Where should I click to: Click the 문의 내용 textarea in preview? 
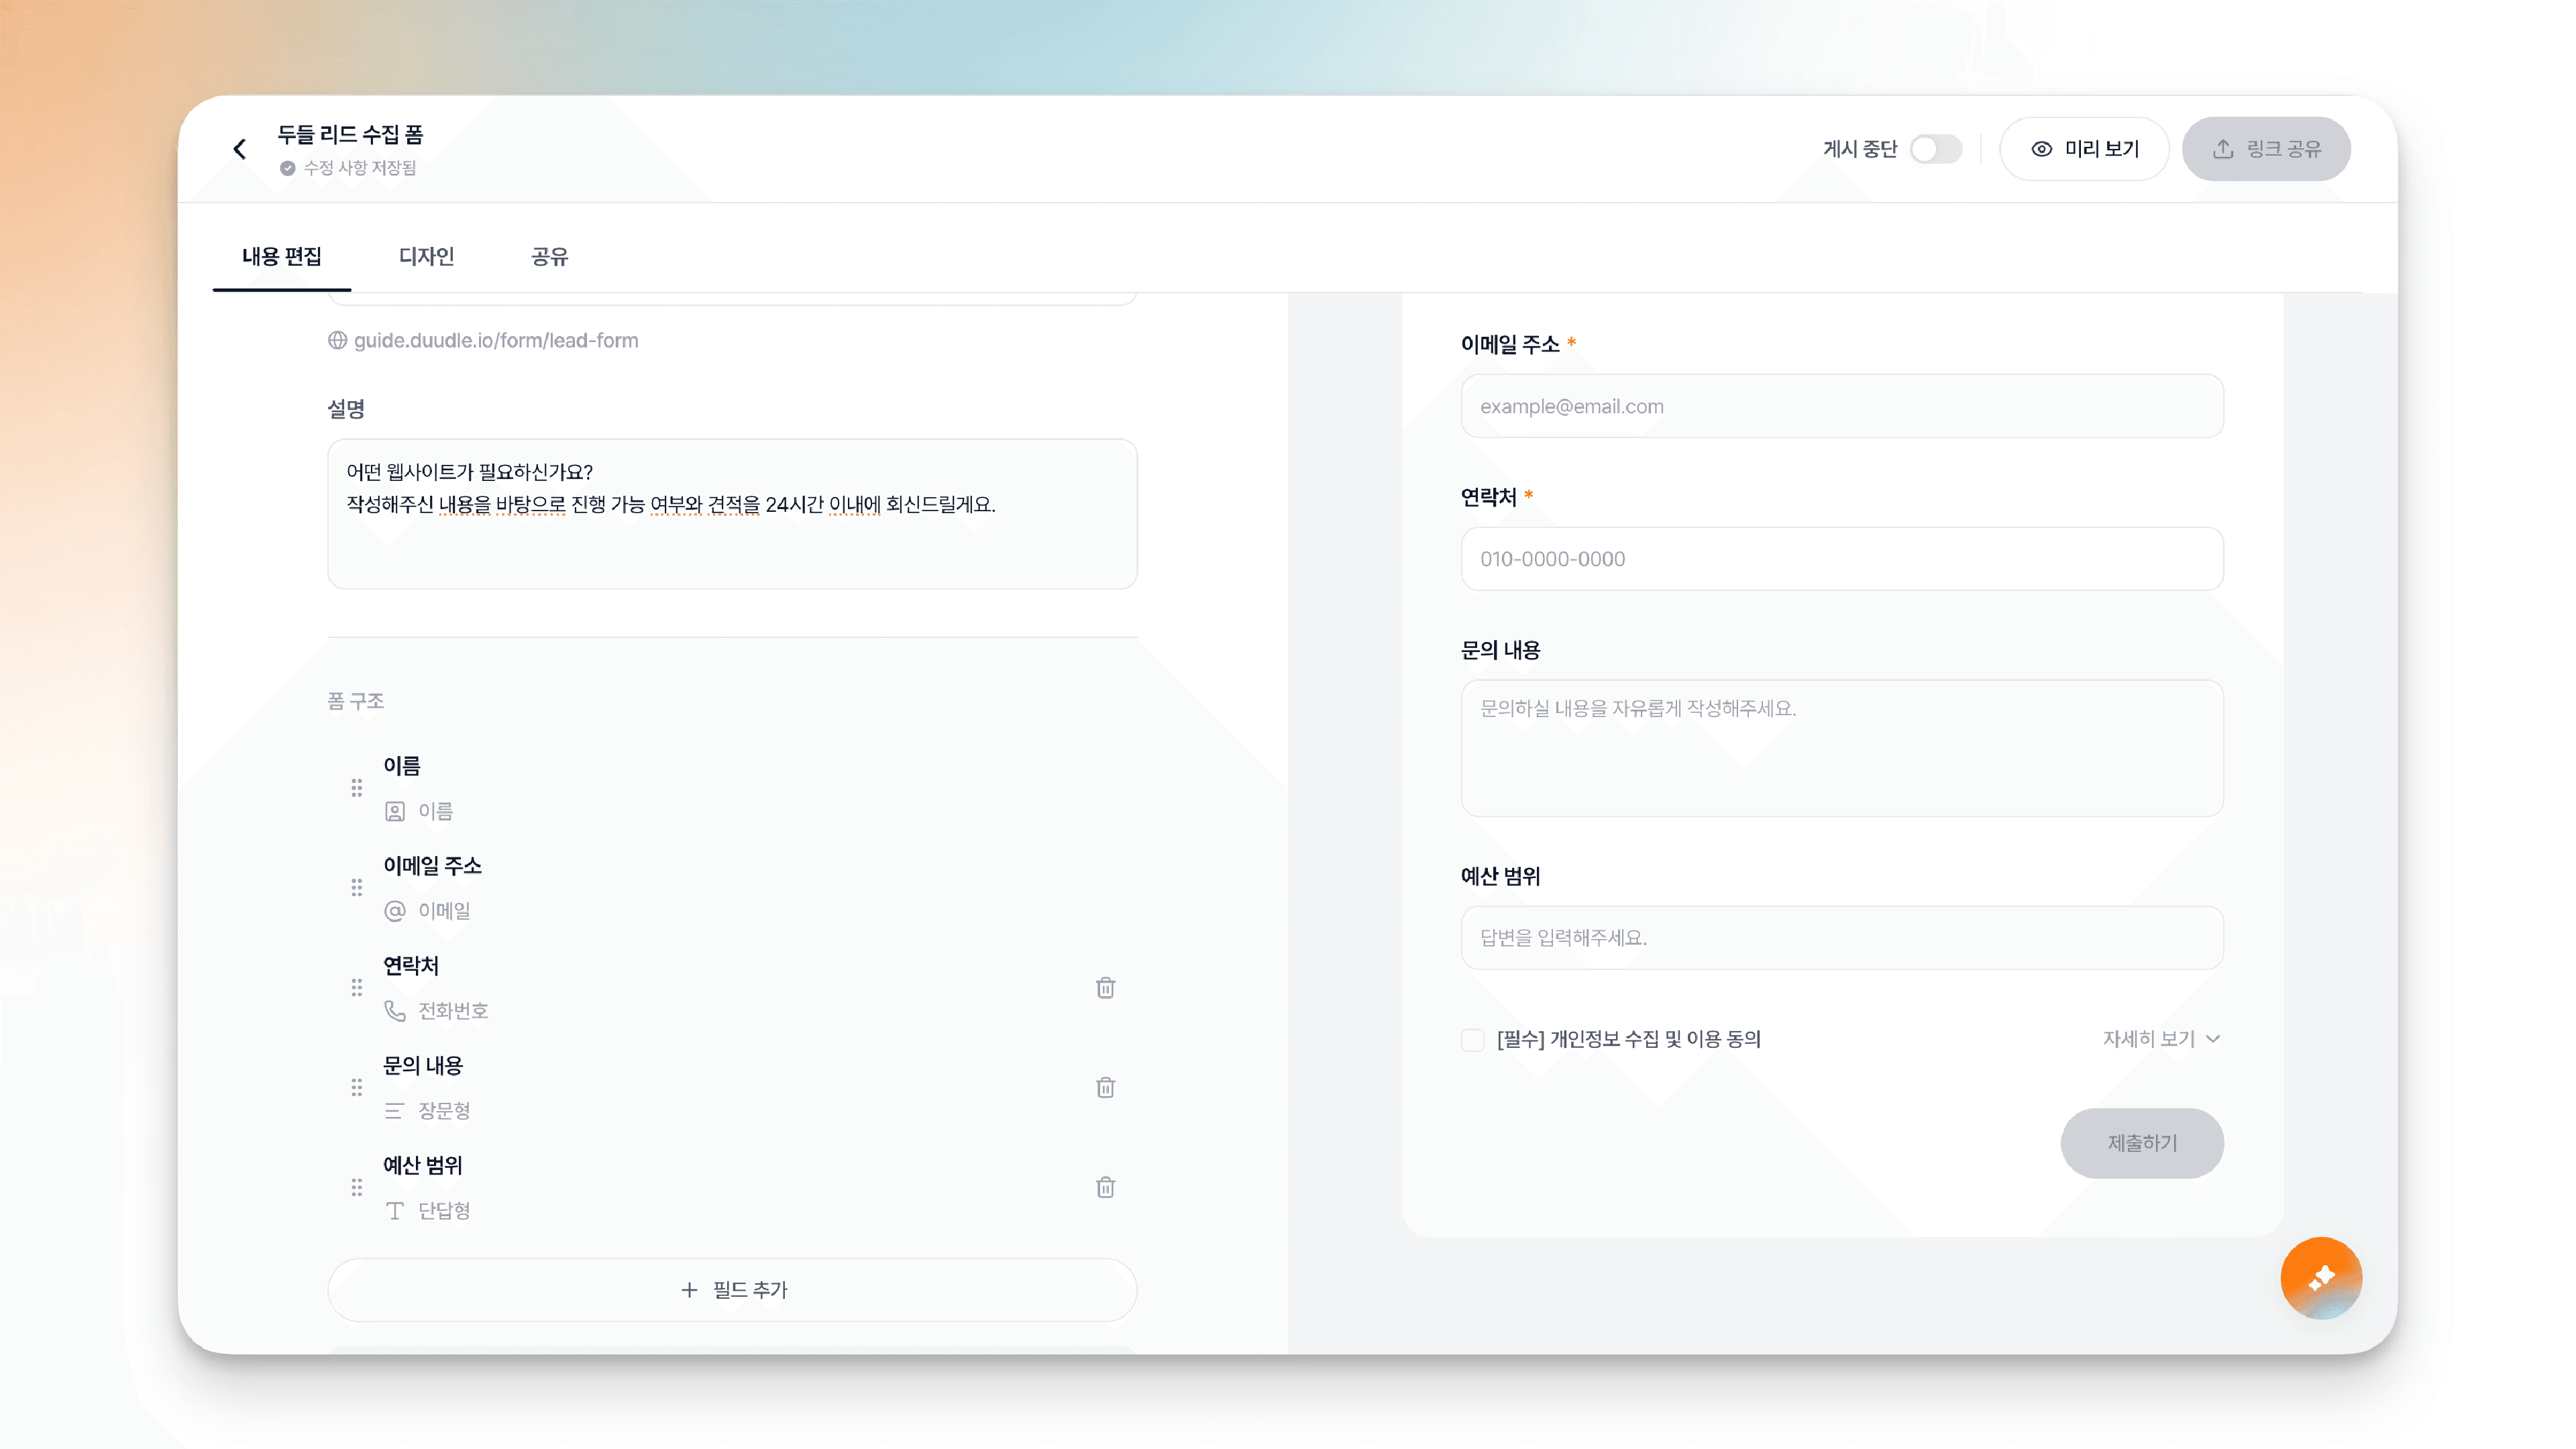tap(1842, 748)
